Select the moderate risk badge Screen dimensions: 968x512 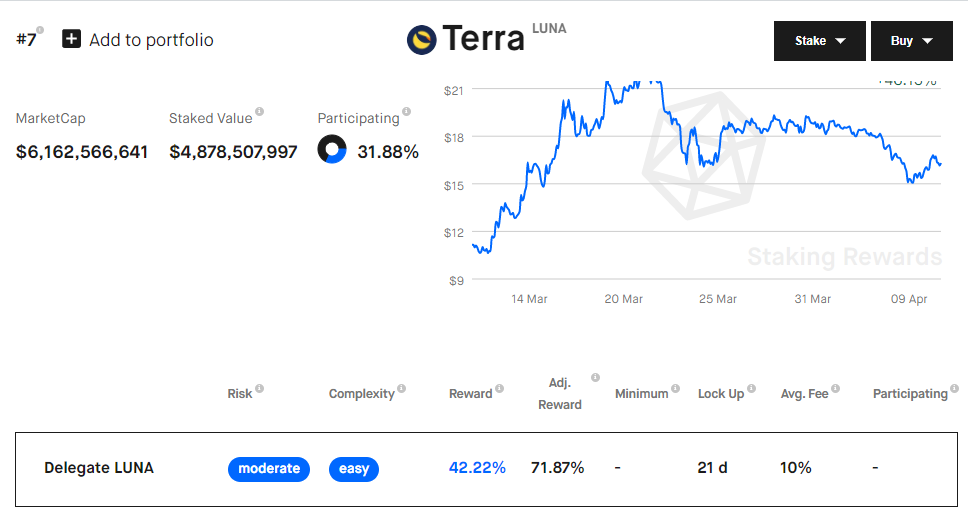pos(269,469)
